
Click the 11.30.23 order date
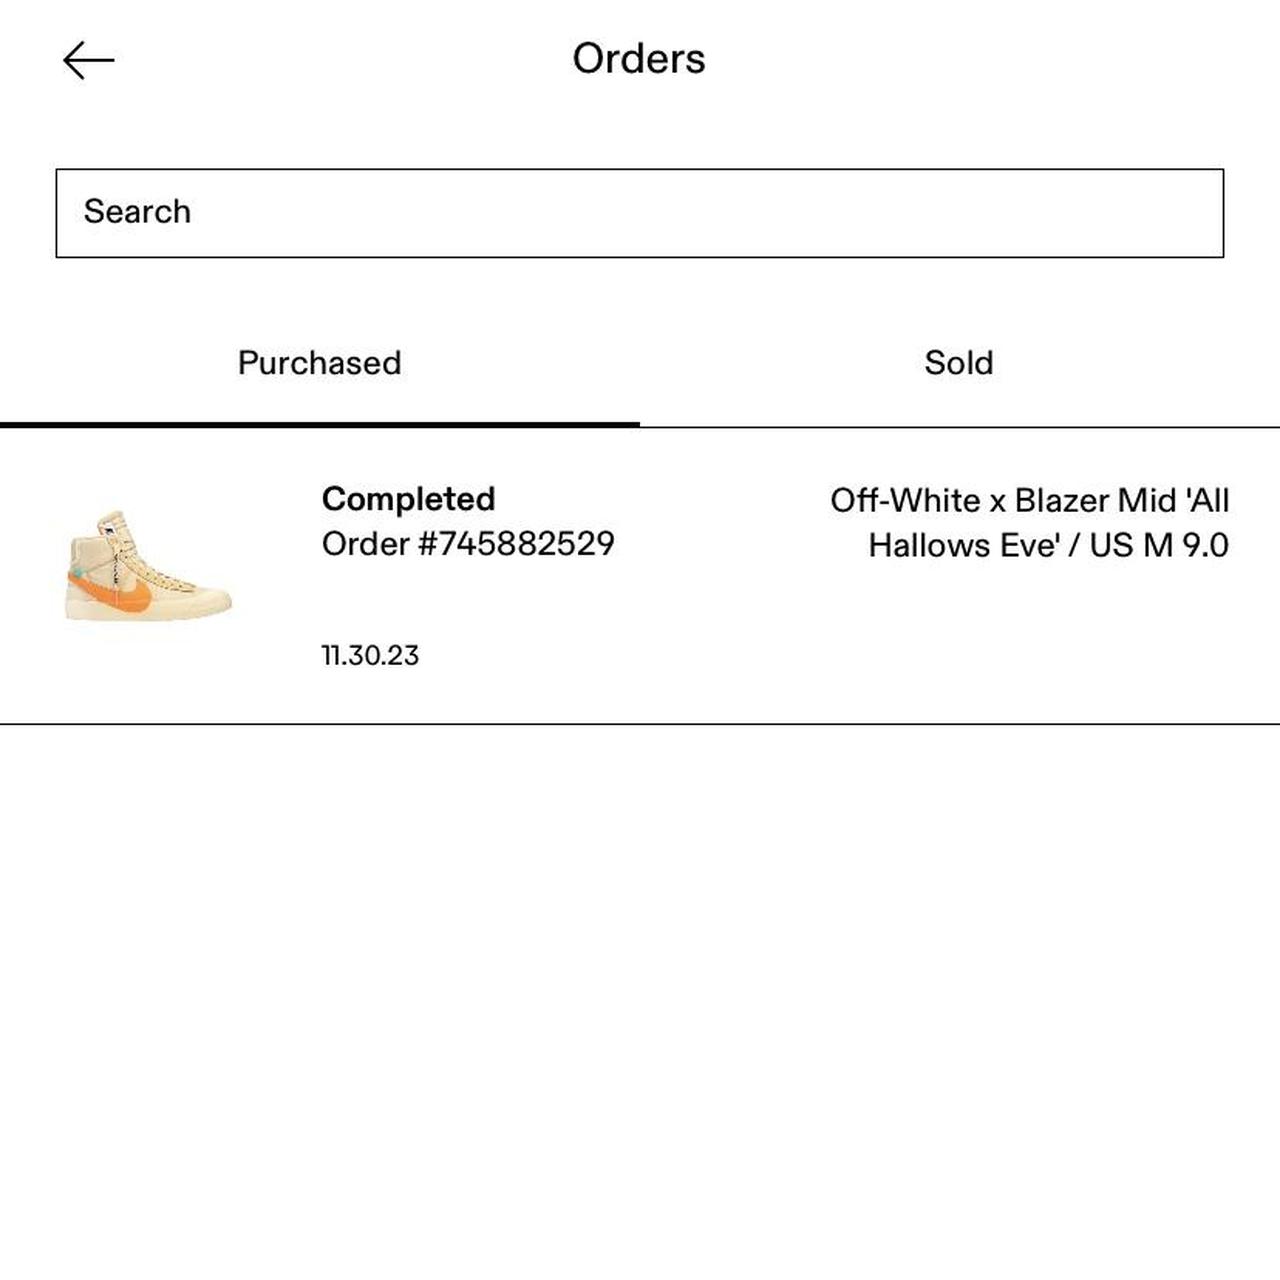(x=370, y=656)
